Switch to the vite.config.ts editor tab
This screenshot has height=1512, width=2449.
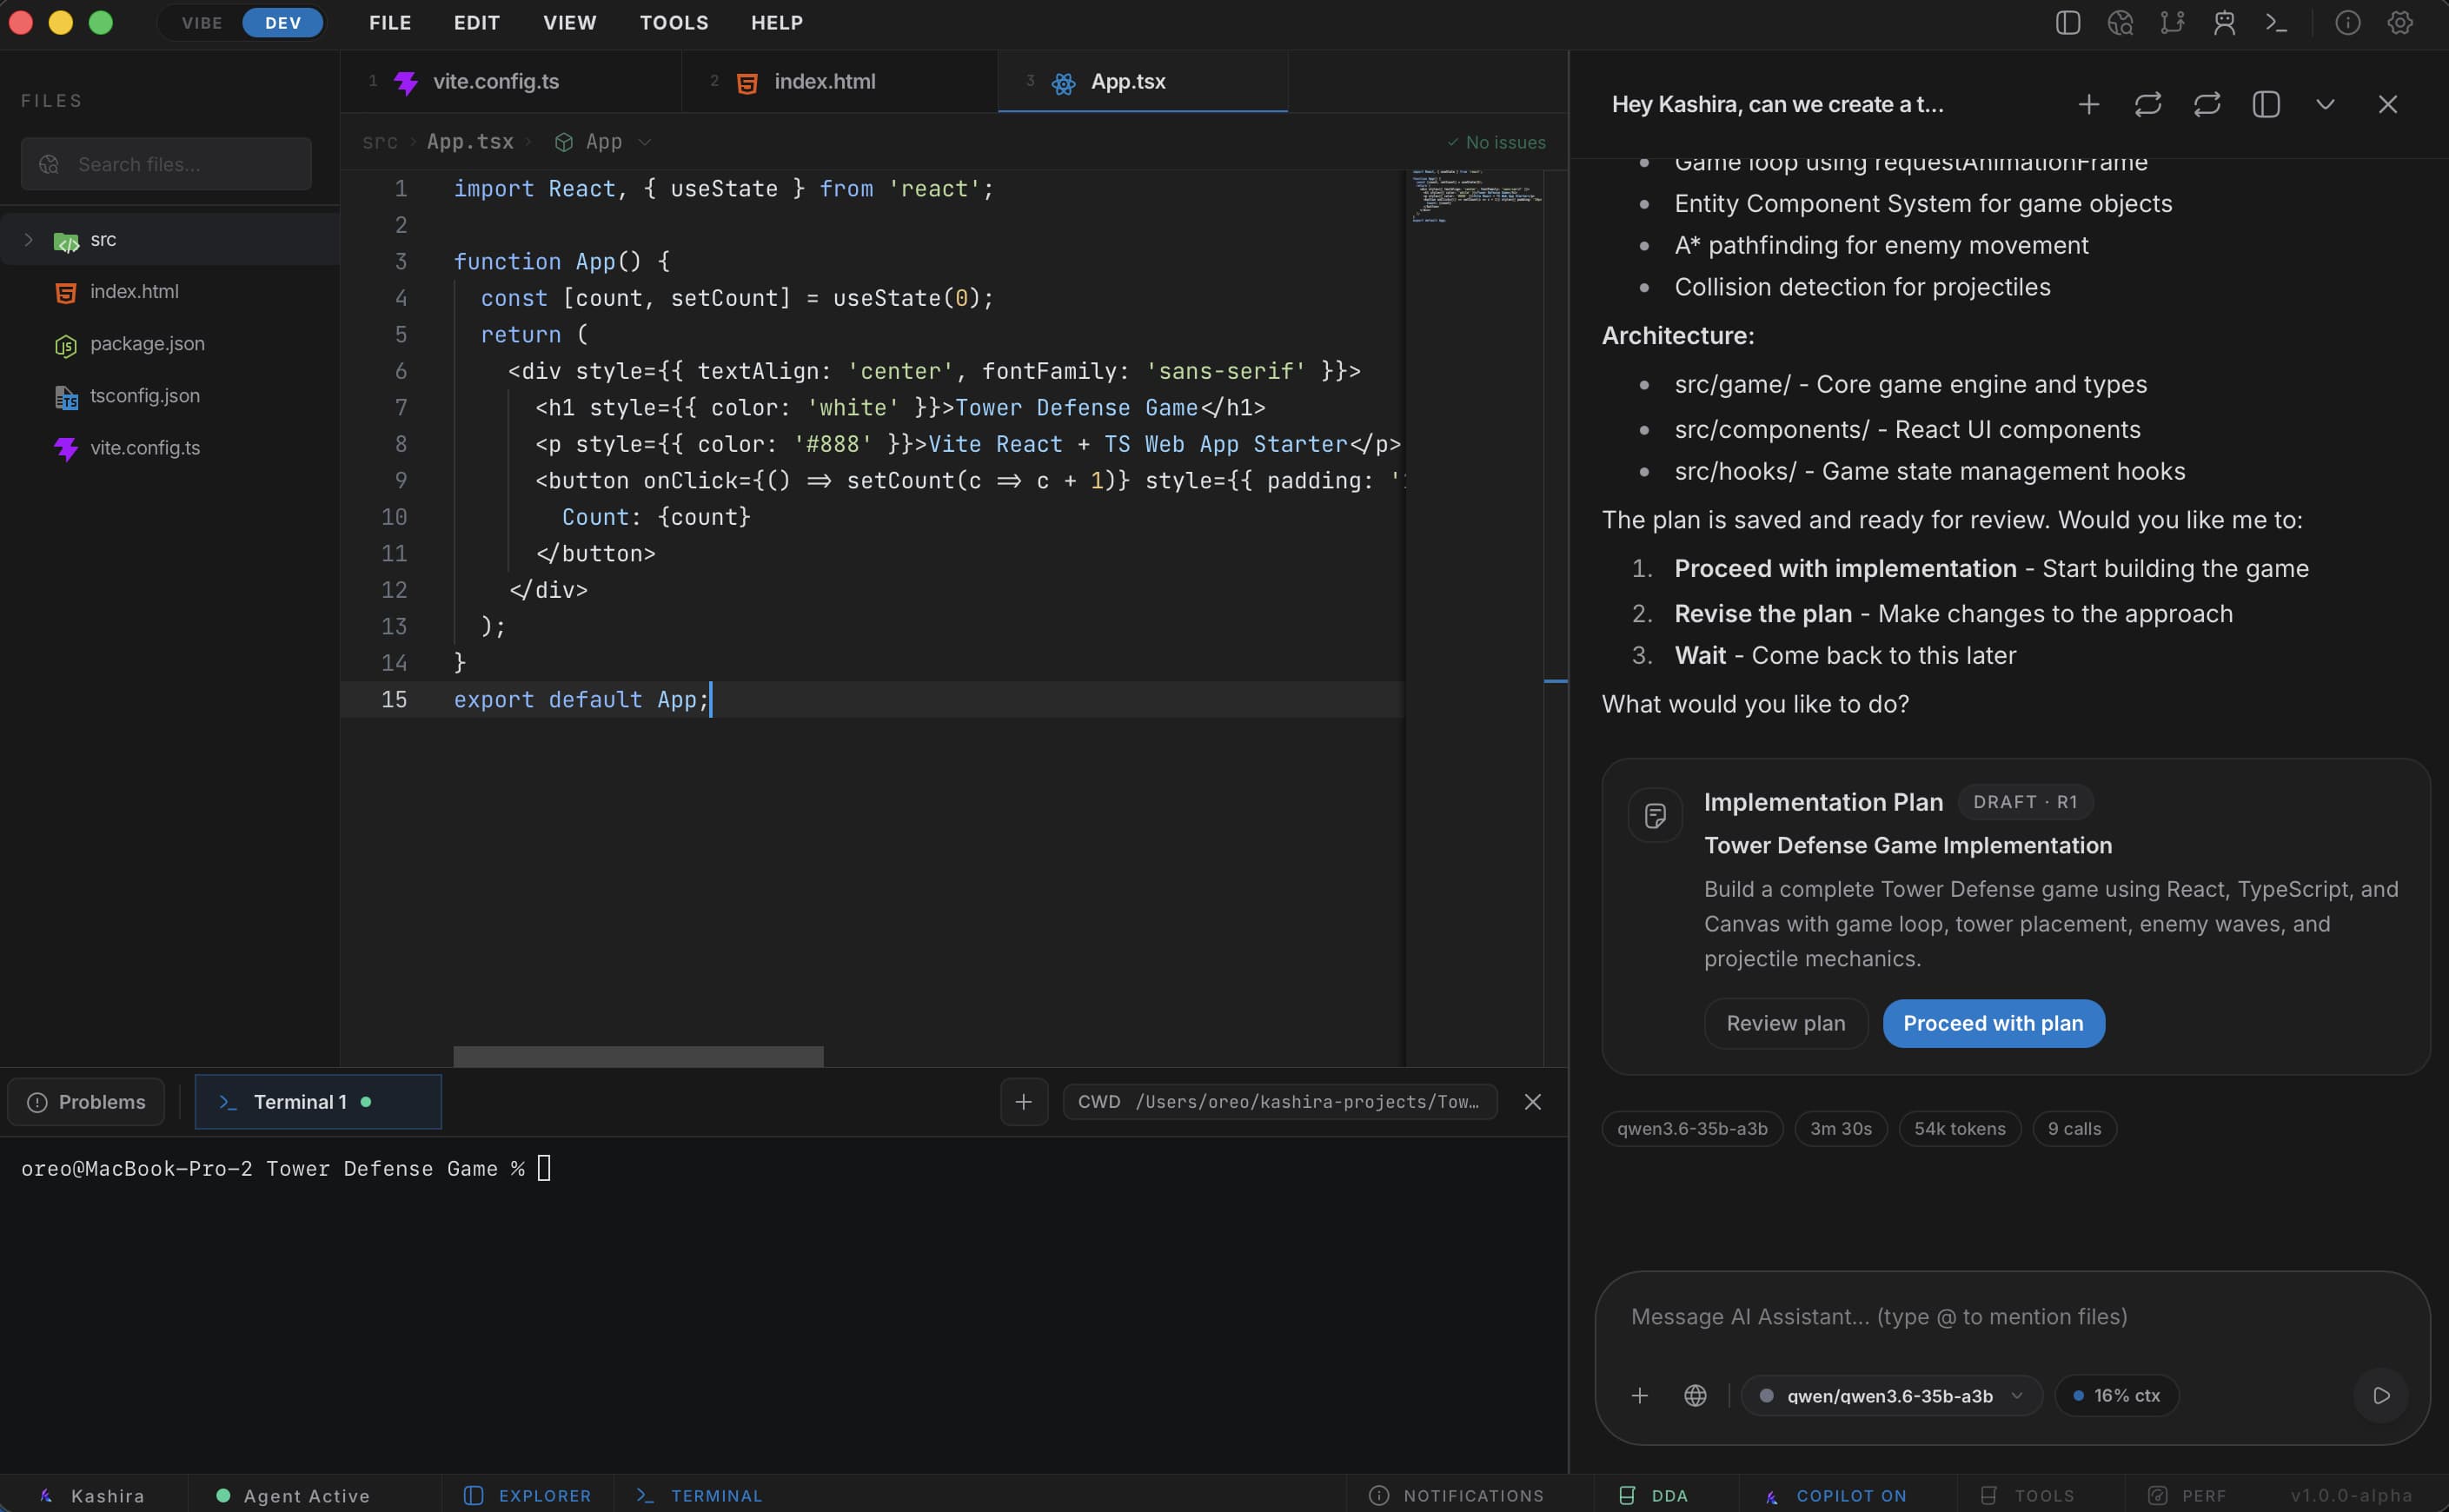coord(511,82)
